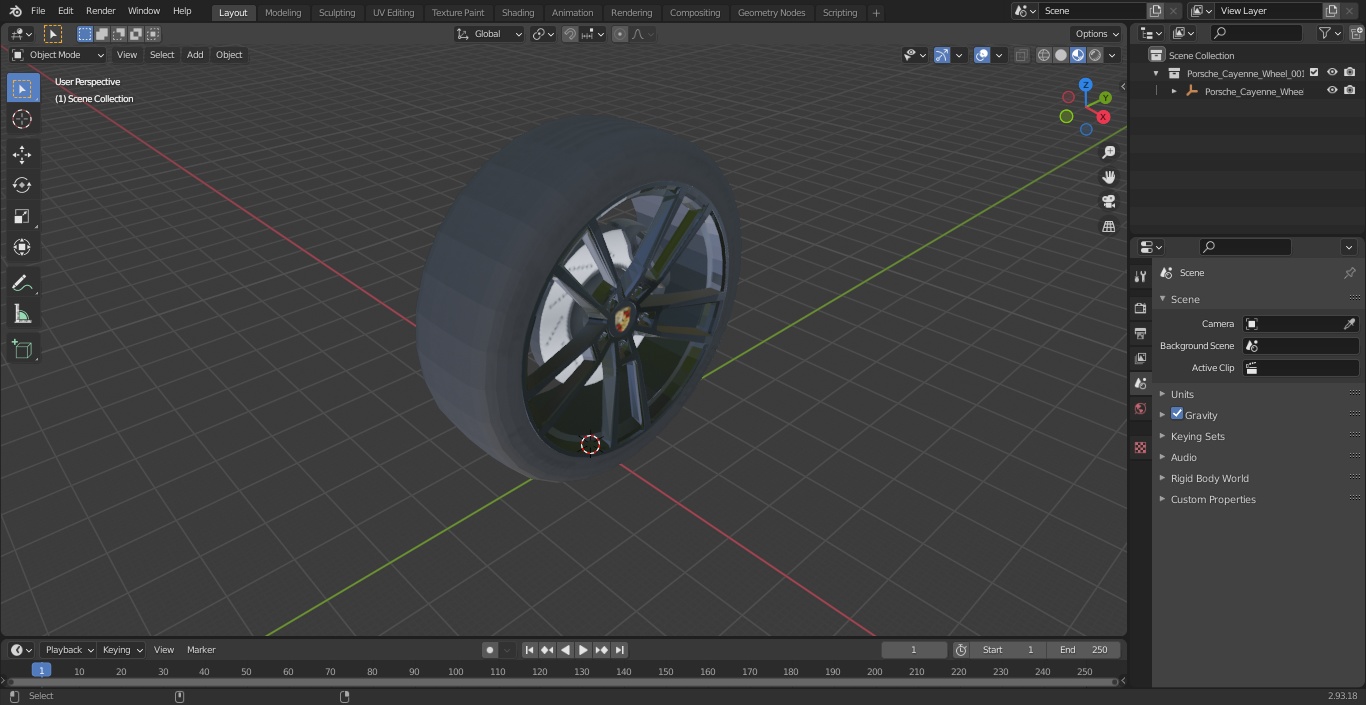Play the animation forward
Viewport: 1366px width, 705px height.
(x=583, y=650)
